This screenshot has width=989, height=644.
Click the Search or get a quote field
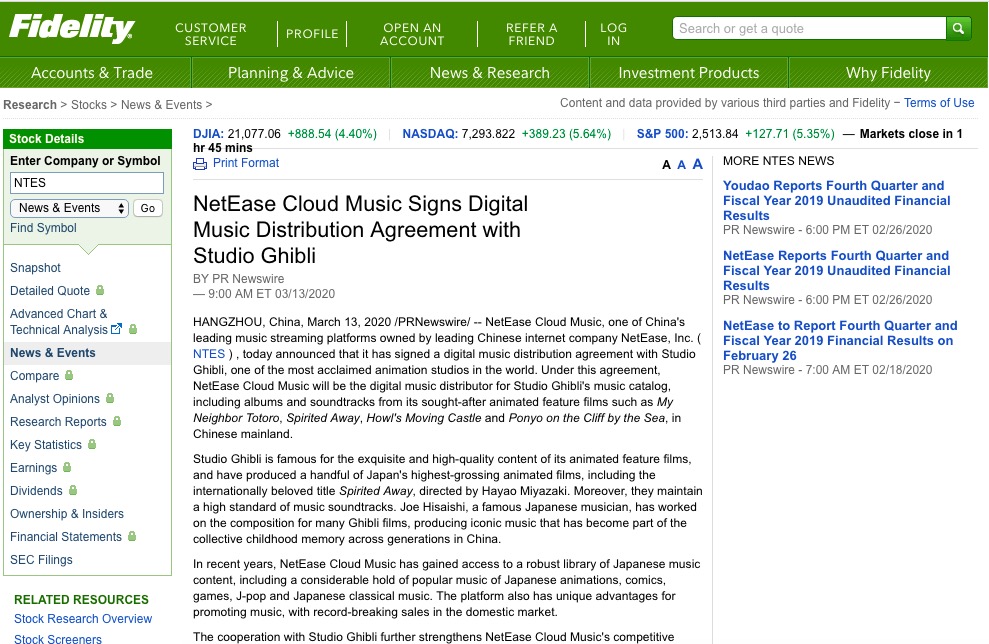pos(810,28)
